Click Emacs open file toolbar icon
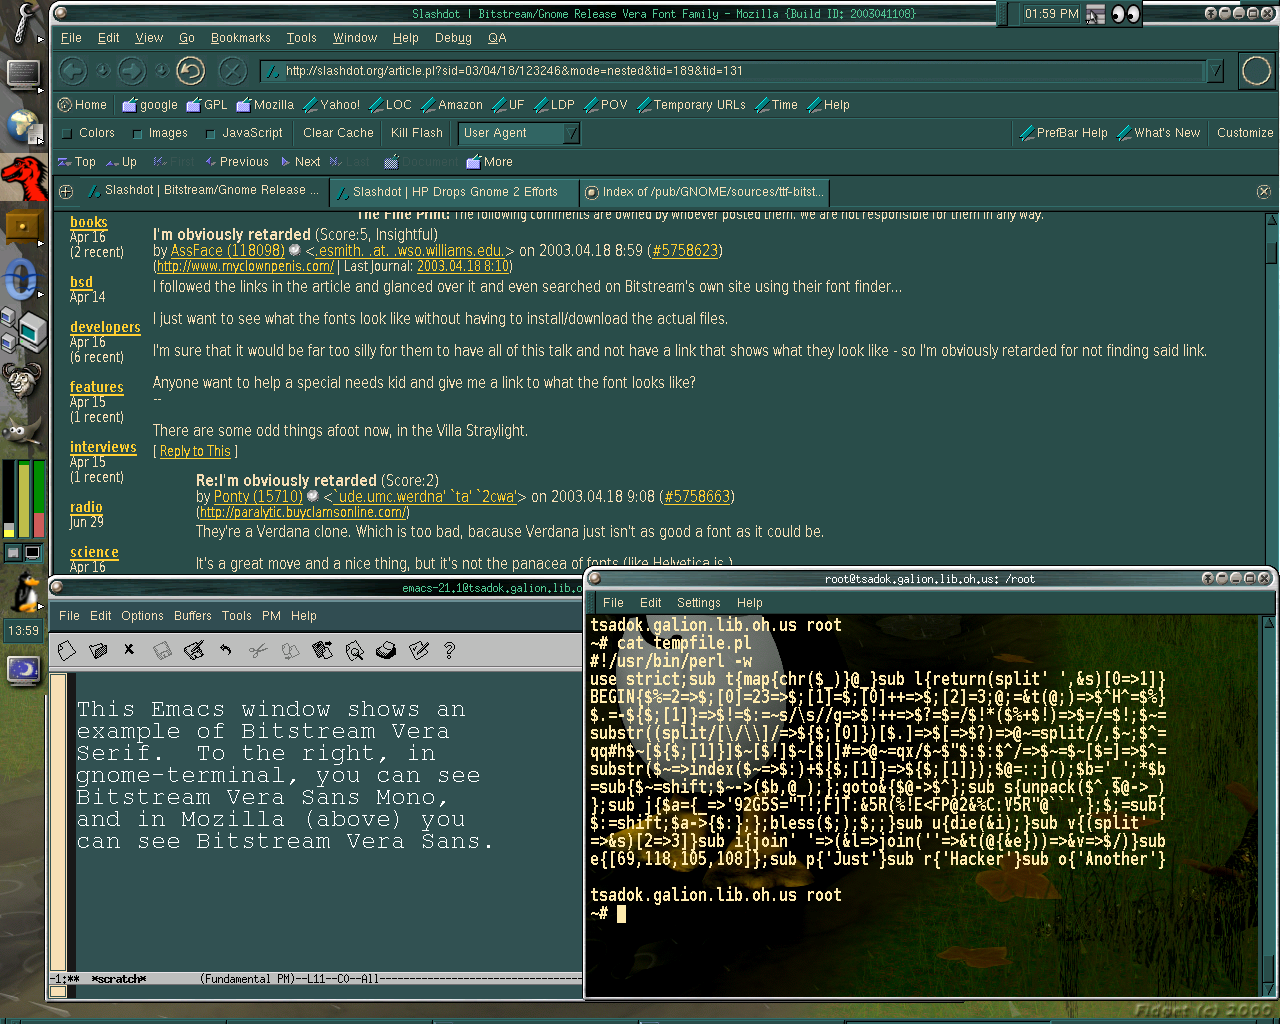 98,651
